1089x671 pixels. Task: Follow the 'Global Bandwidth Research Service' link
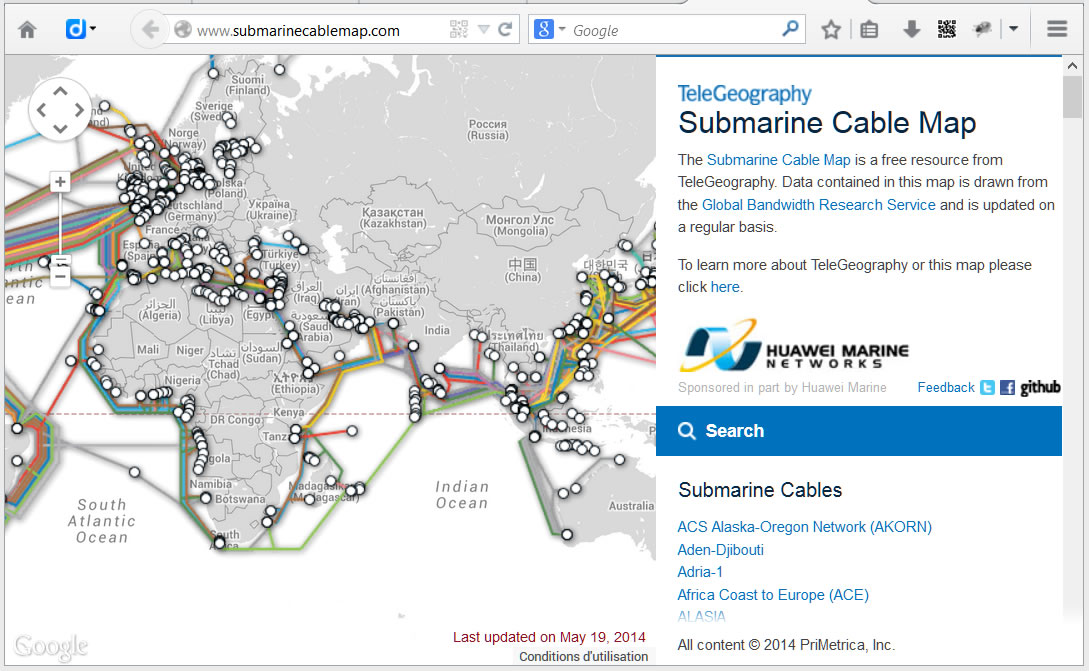point(818,205)
